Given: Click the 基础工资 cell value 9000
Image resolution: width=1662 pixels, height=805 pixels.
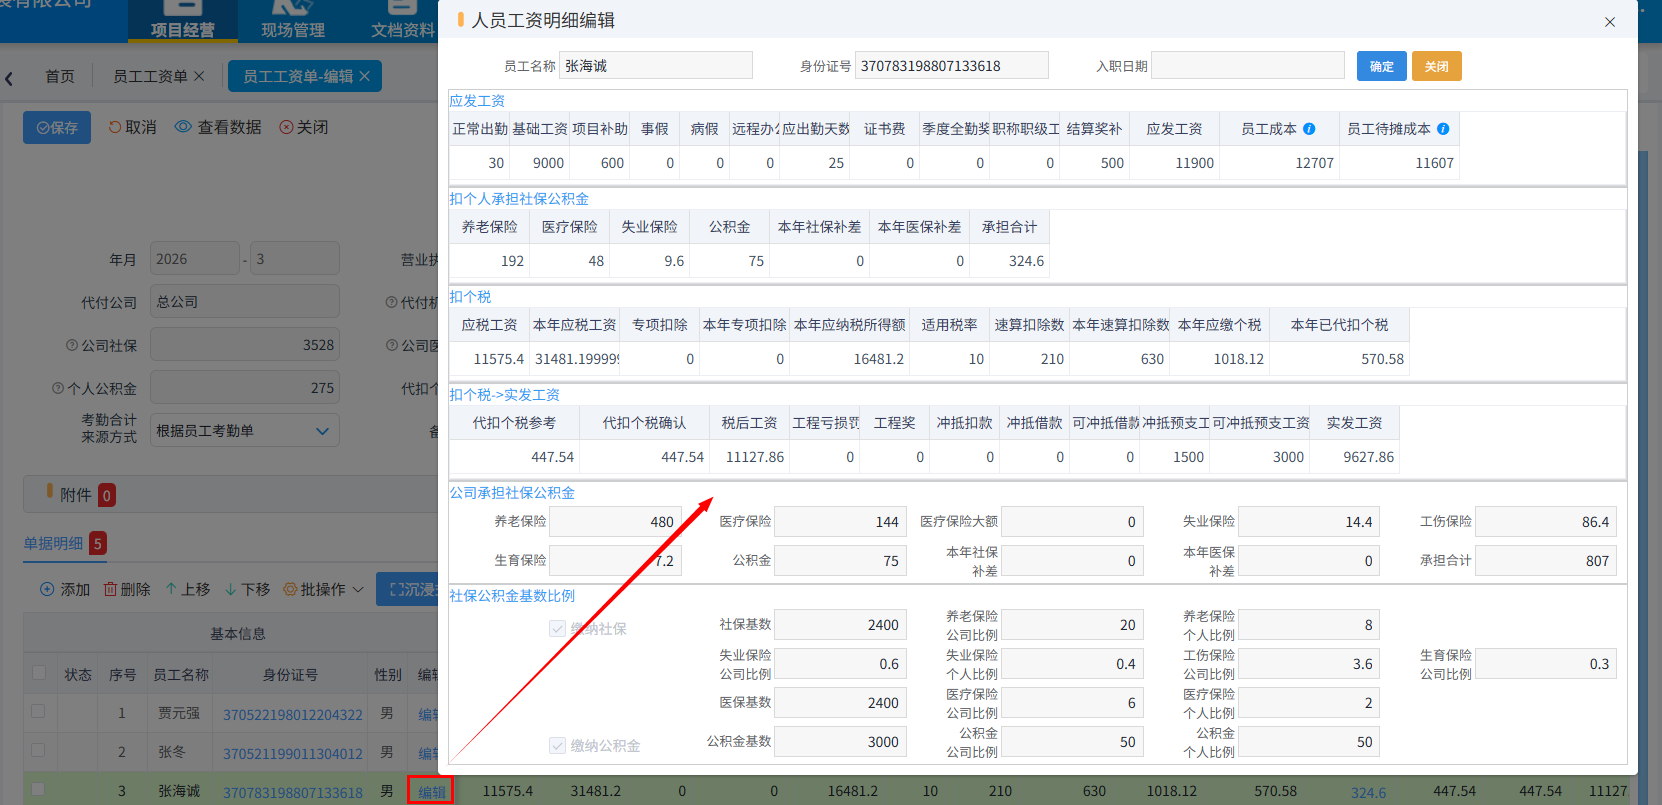Looking at the screenshot, I should click(x=540, y=163).
